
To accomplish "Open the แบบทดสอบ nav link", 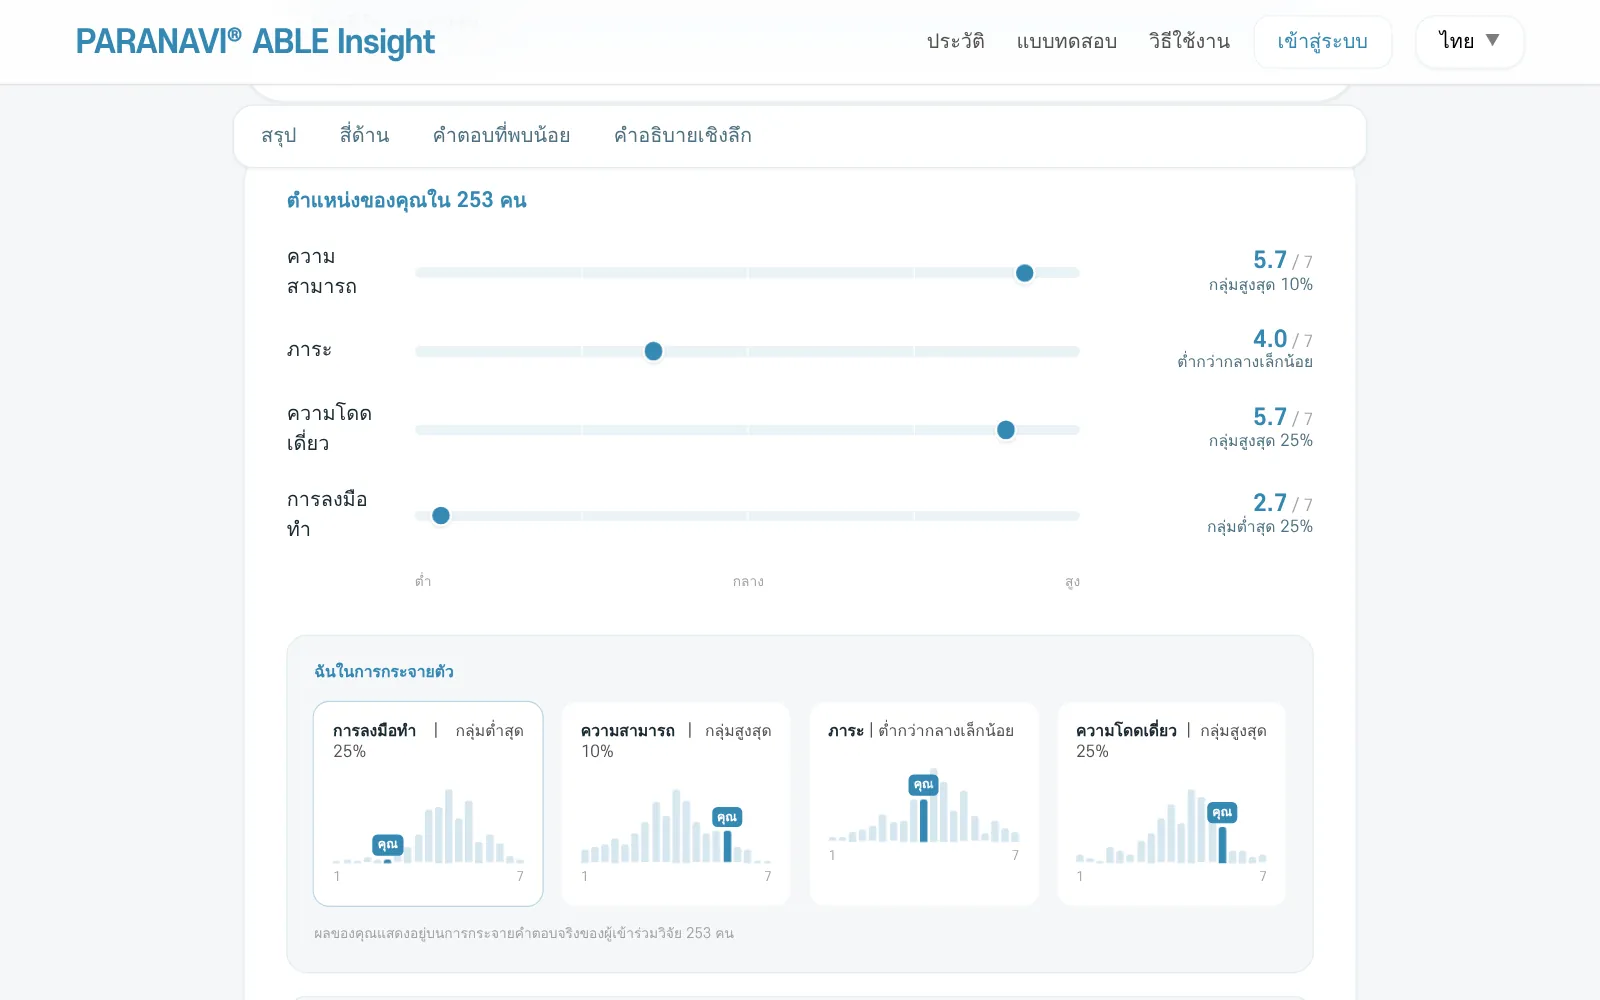I will [1066, 41].
